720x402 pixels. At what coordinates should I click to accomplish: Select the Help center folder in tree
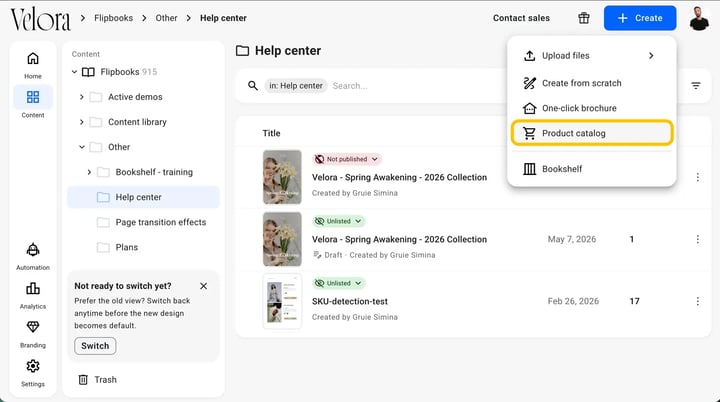143,197
